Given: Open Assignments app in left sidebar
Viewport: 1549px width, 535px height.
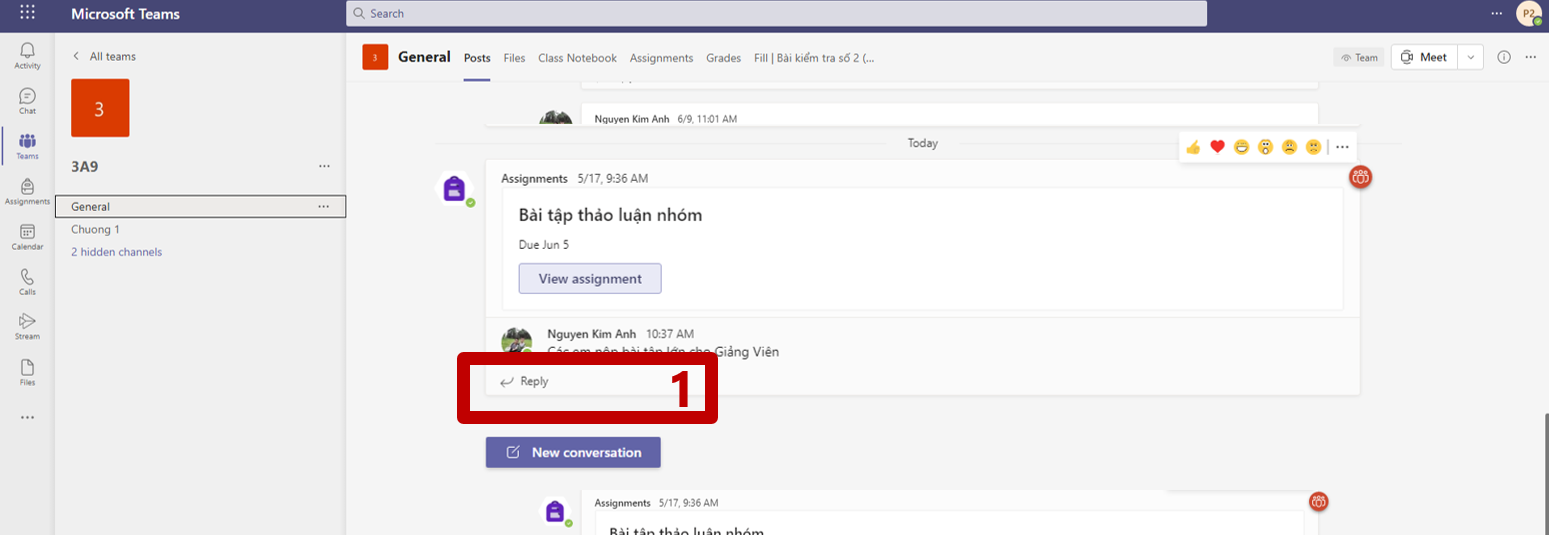Looking at the screenshot, I should pyautogui.click(x=27, y=191).
